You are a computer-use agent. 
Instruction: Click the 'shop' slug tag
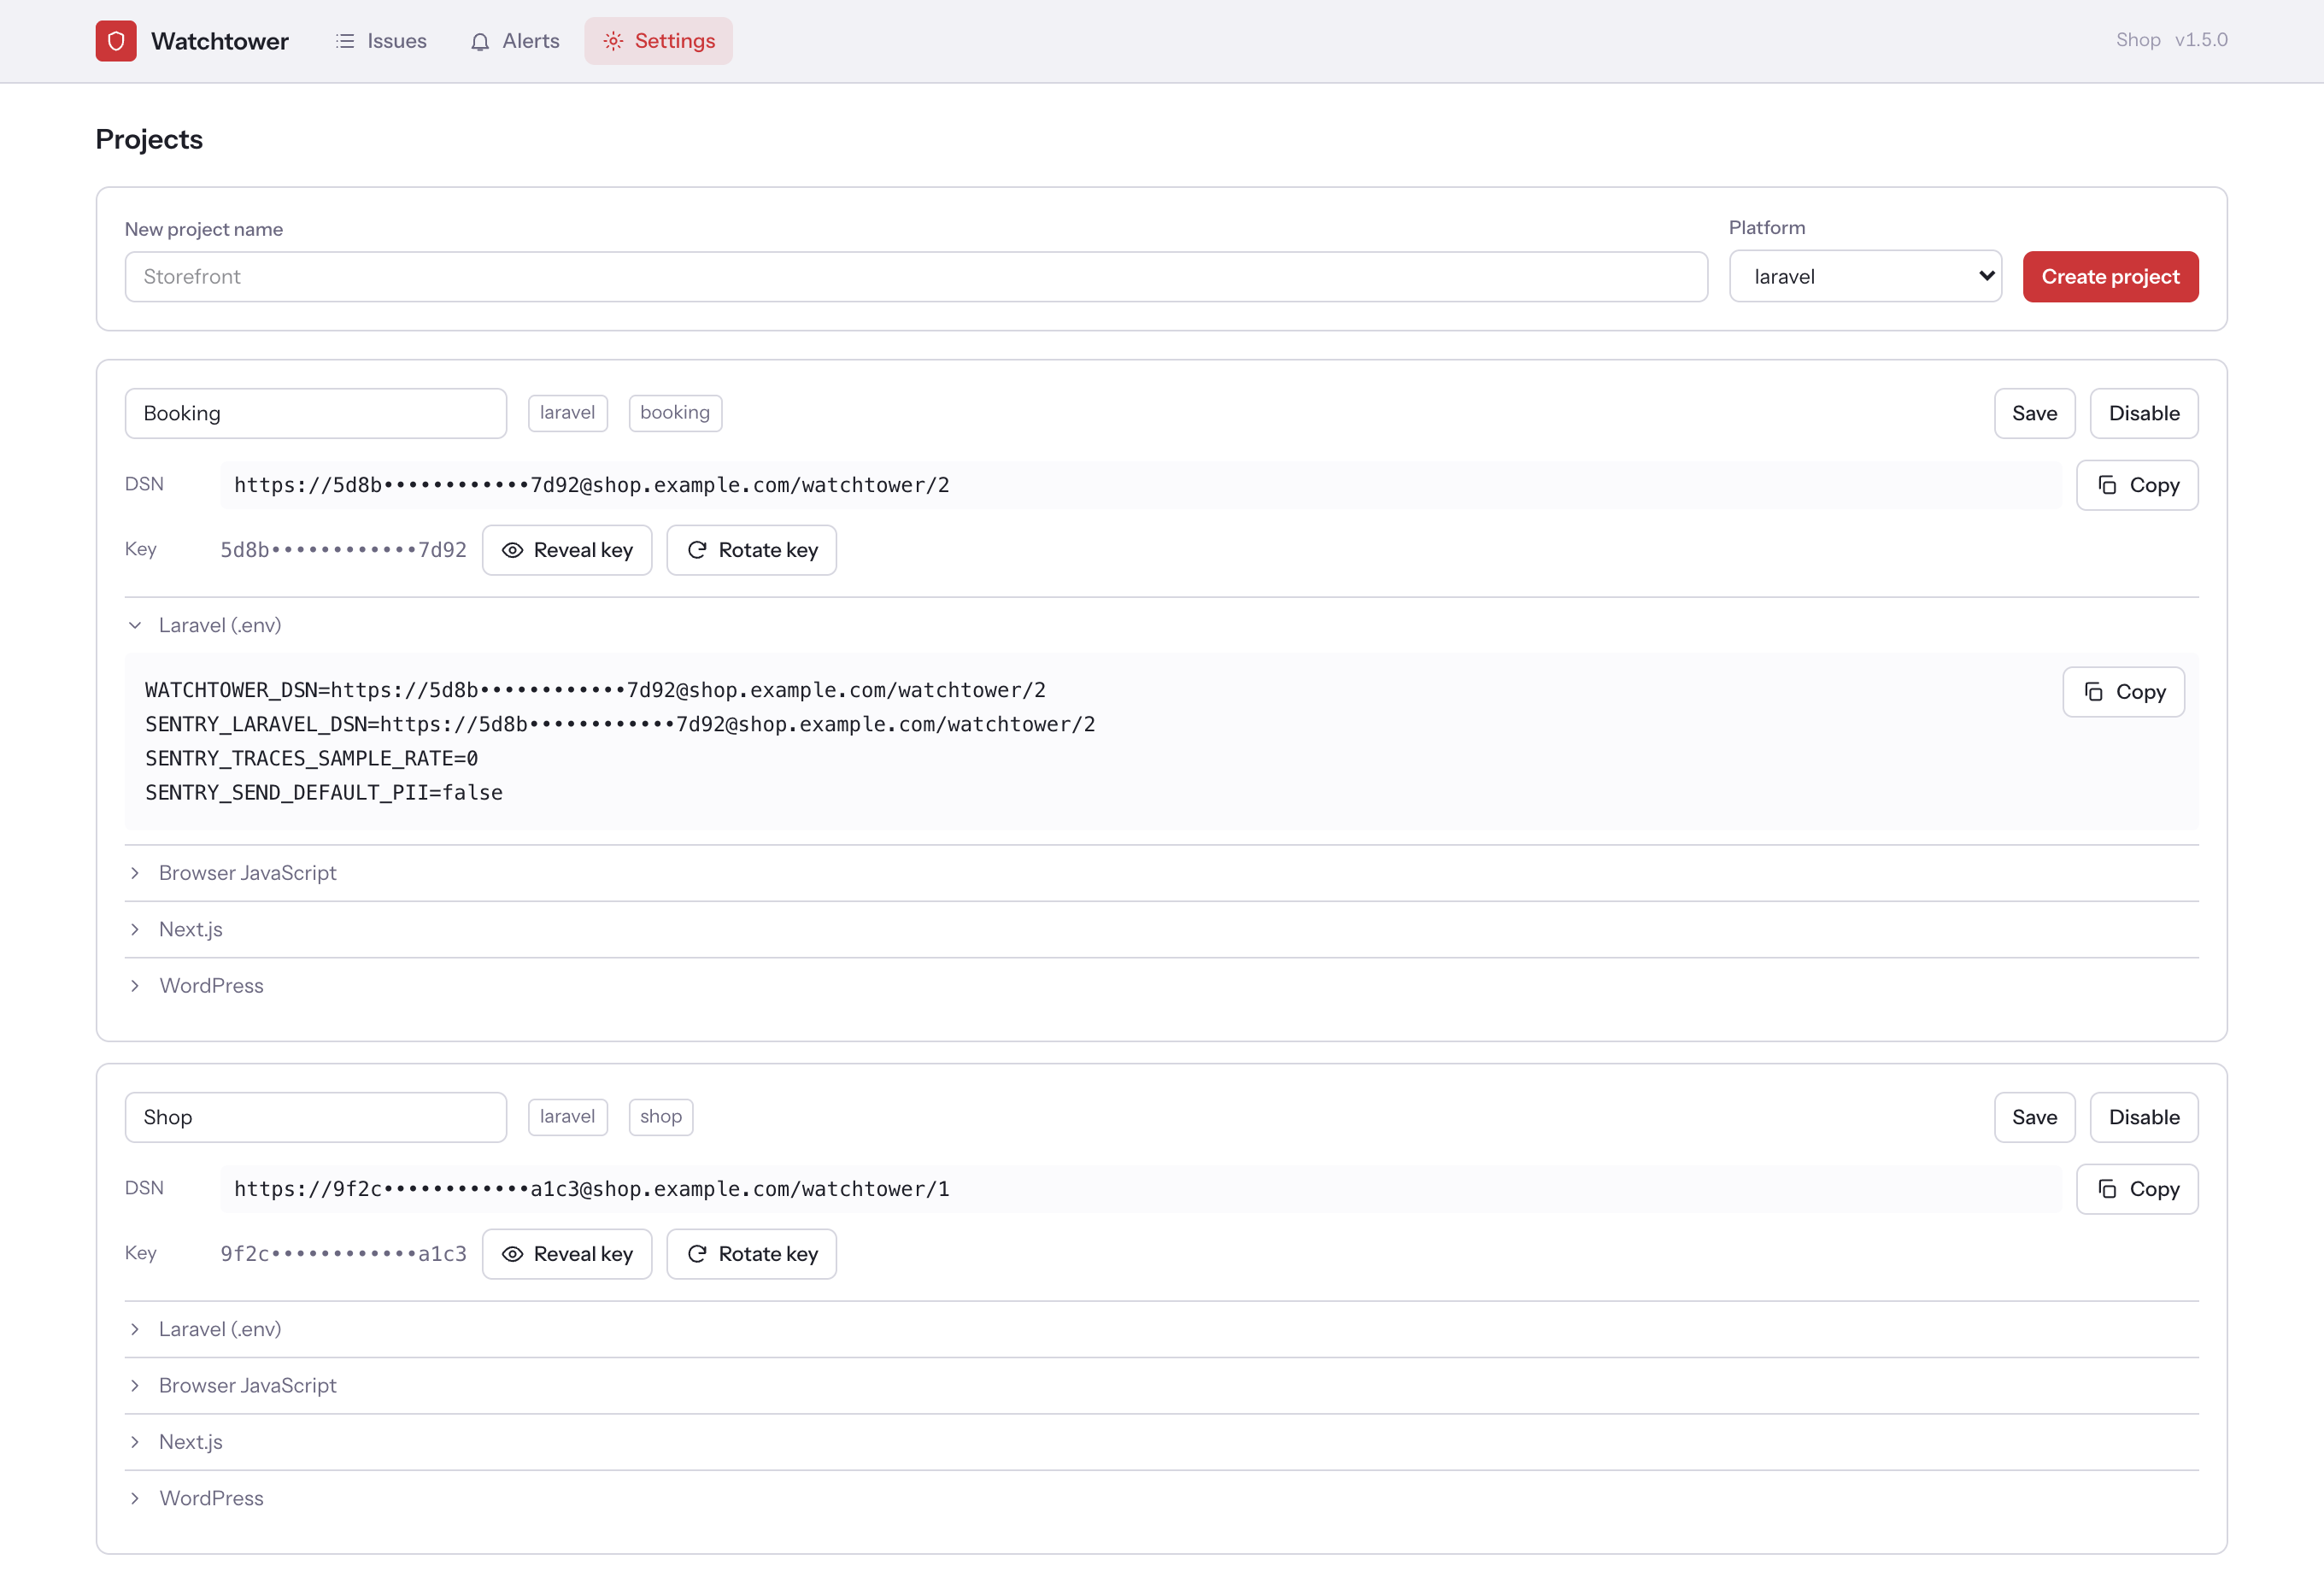point(661,1117)
